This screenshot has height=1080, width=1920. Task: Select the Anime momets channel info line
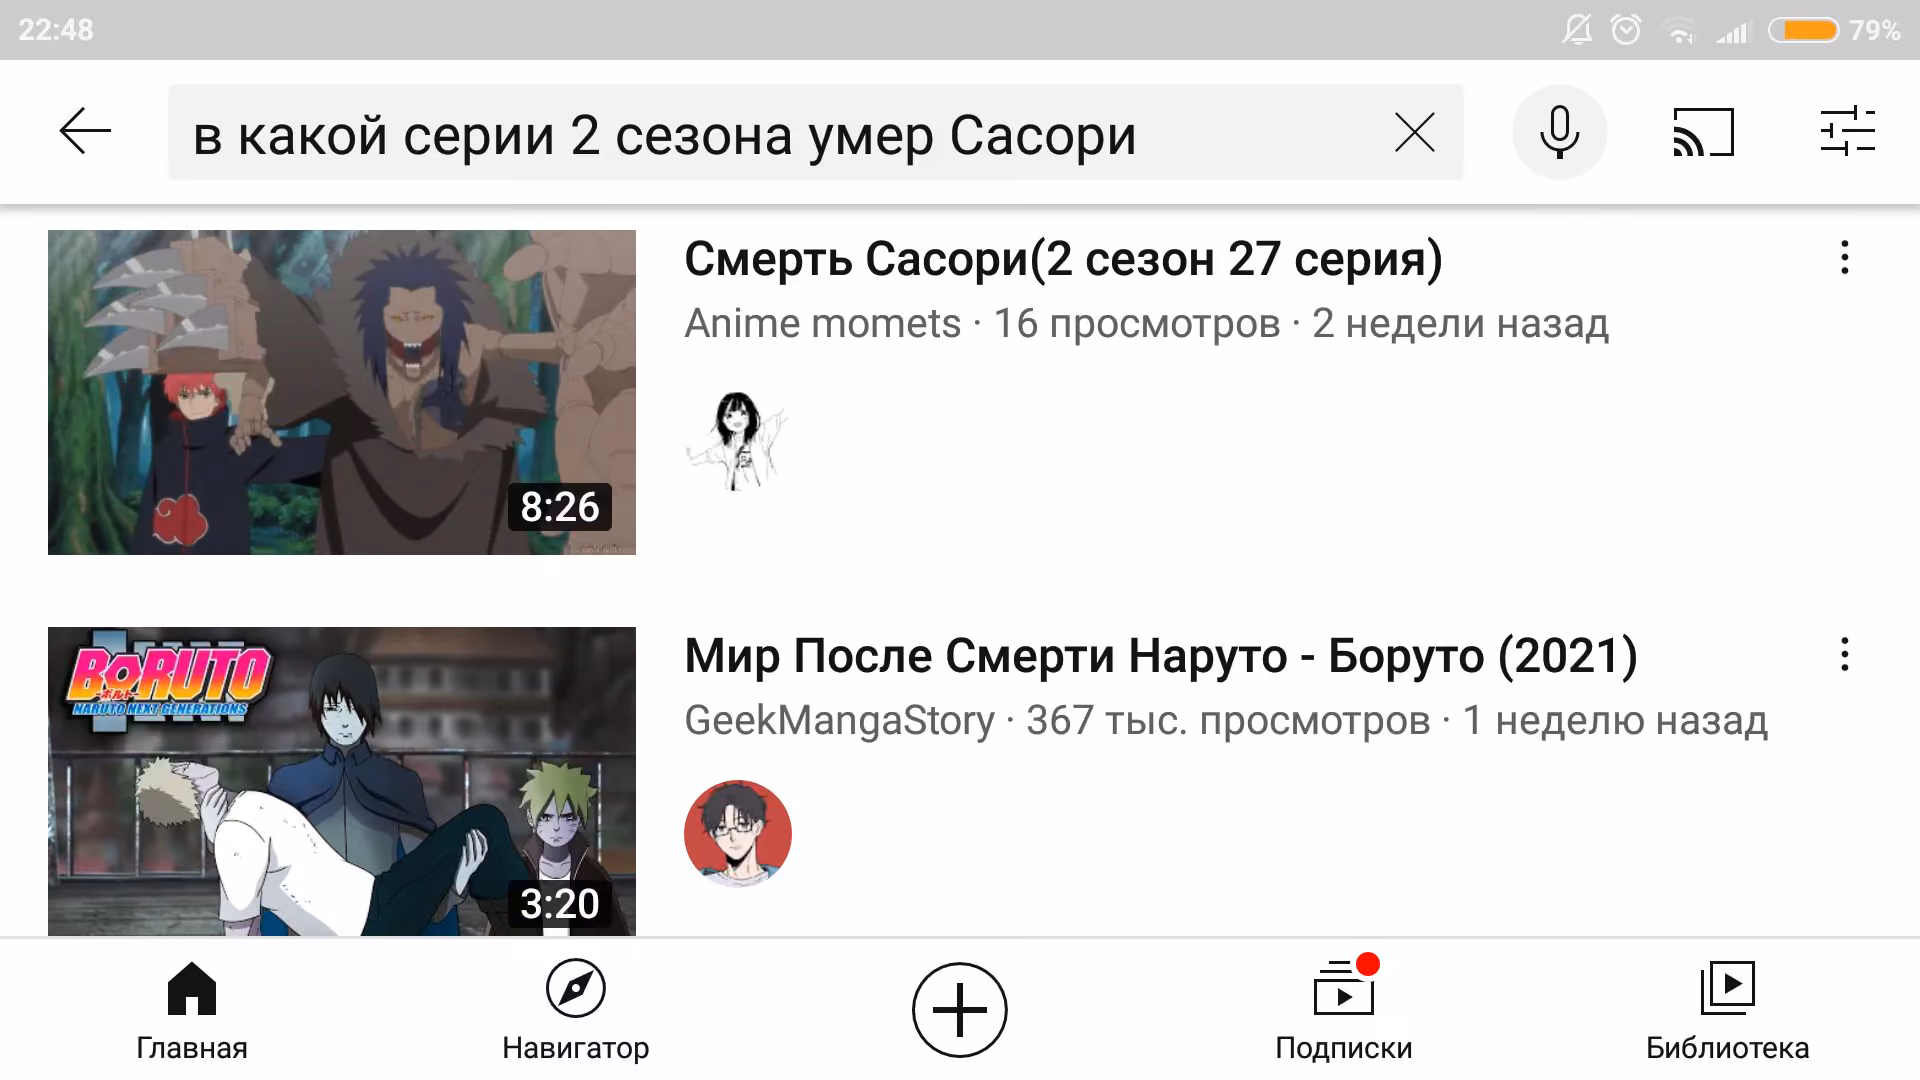[x=1146, y=323]
